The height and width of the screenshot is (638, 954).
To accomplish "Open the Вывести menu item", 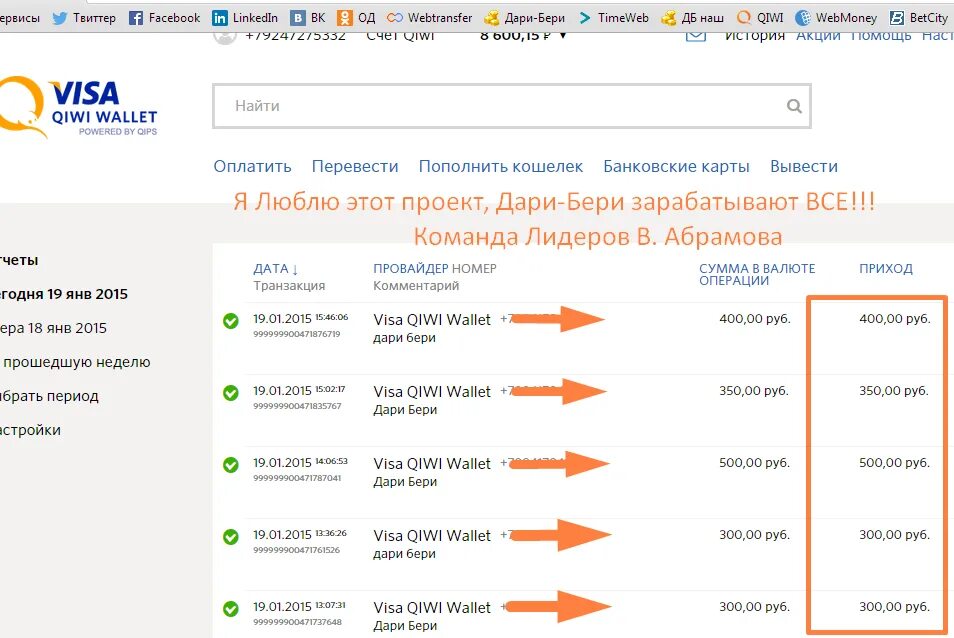I will click(x=804, y=166).
